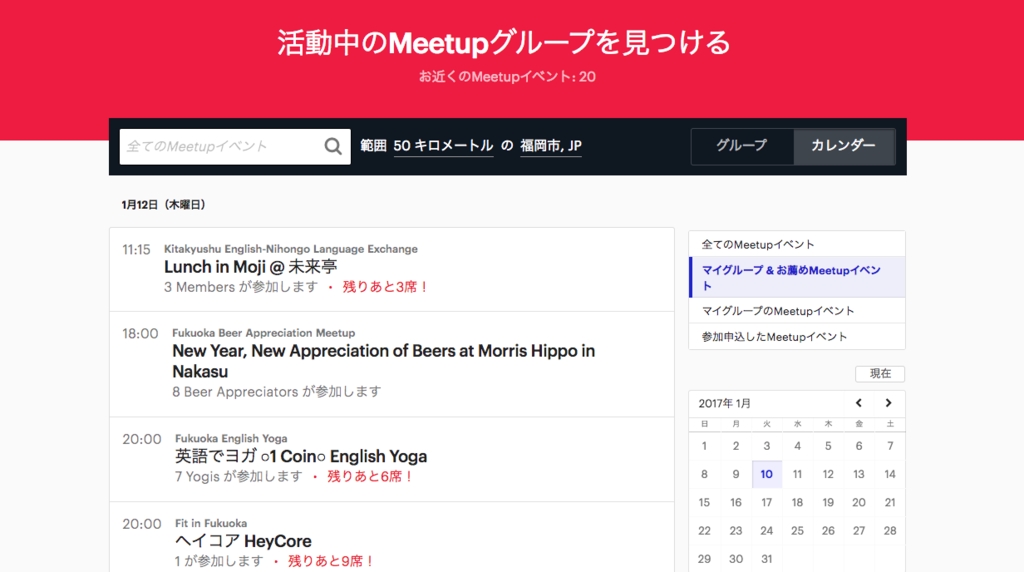Switch to カレンダー tab

[x=843, y=146]
